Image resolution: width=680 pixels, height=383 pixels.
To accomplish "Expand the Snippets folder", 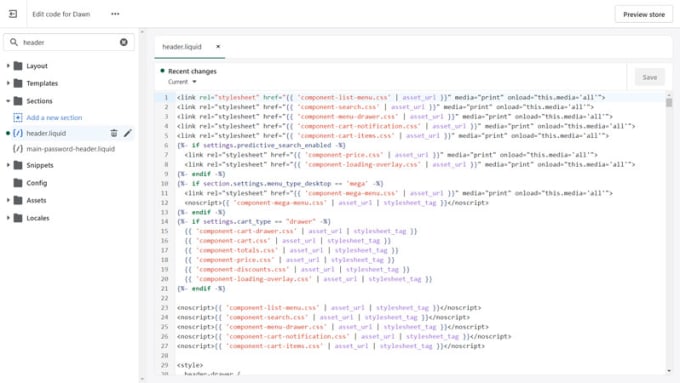I will (x=8, y=165).
